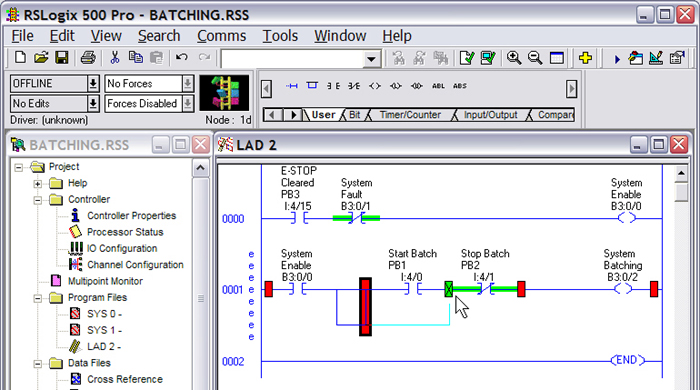The width and height of the screenshot is (700, 390).
Task: Open the toolbar search combo box dropdown
Action: [371, 59]
